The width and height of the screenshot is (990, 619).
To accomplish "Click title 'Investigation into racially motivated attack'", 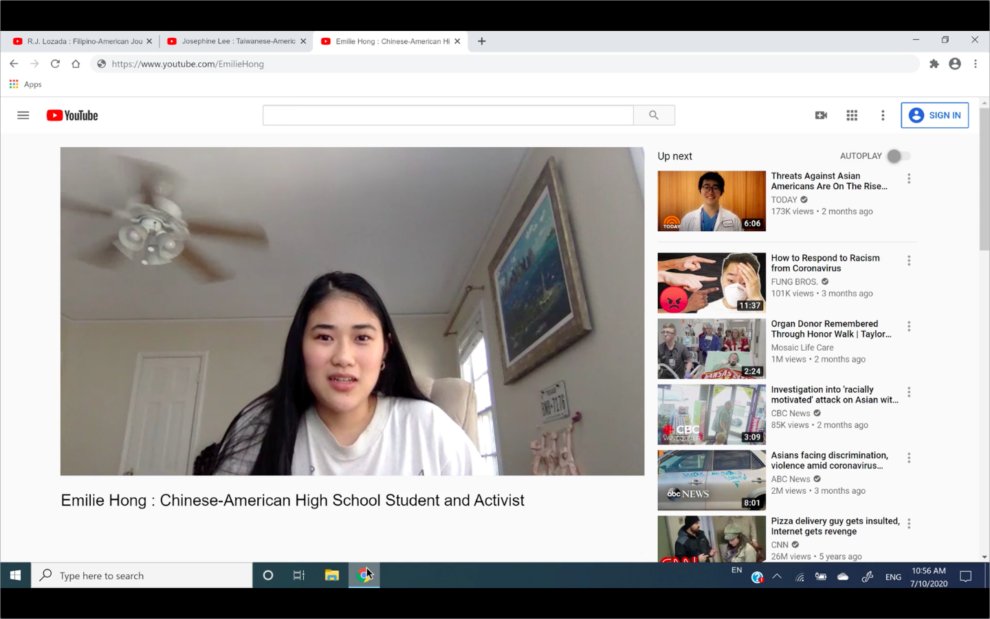I will (x=835, y=394).
